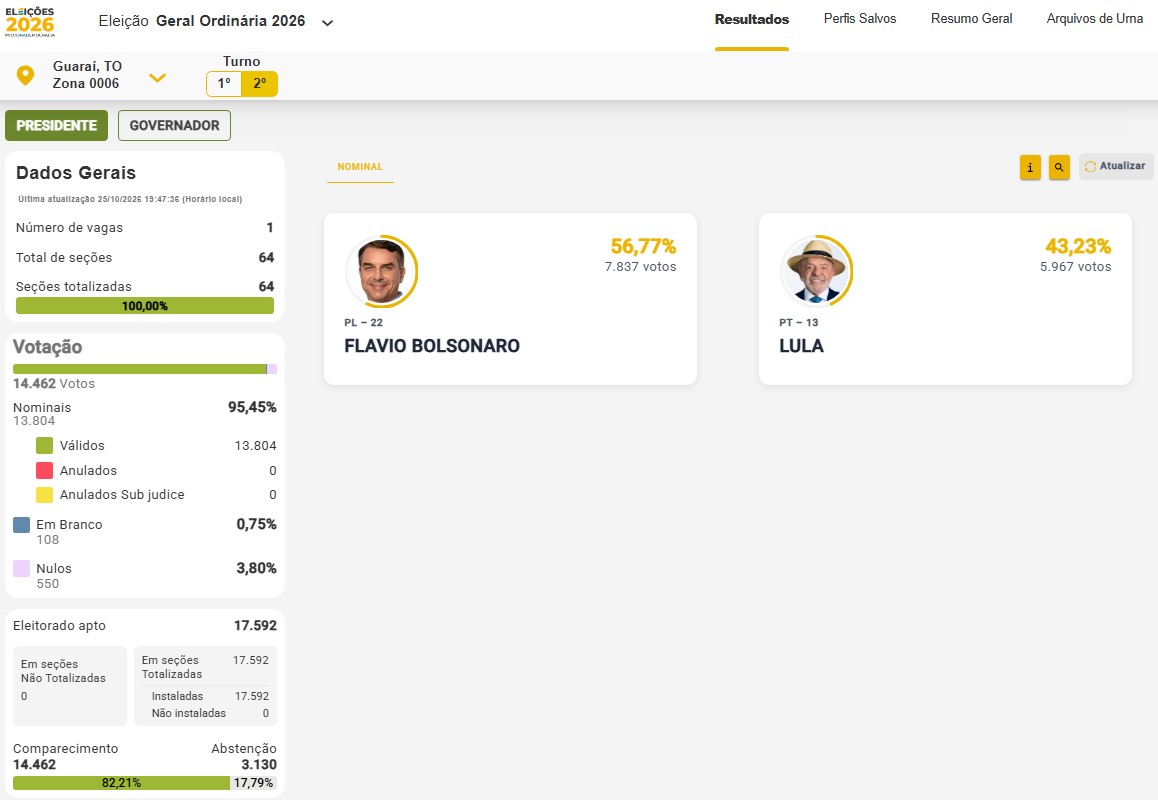Switch to the Resultados tab
Screen dimensions: 1158x800
(x=752, y=19)
